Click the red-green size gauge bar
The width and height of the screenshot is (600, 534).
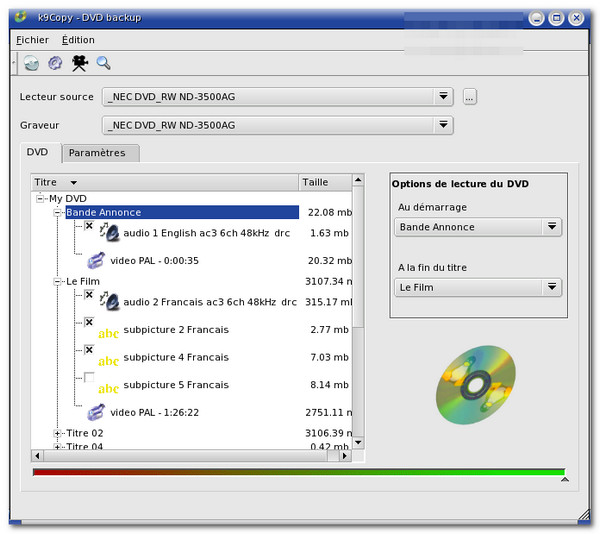pyautogui.click(x=298, y=472)
